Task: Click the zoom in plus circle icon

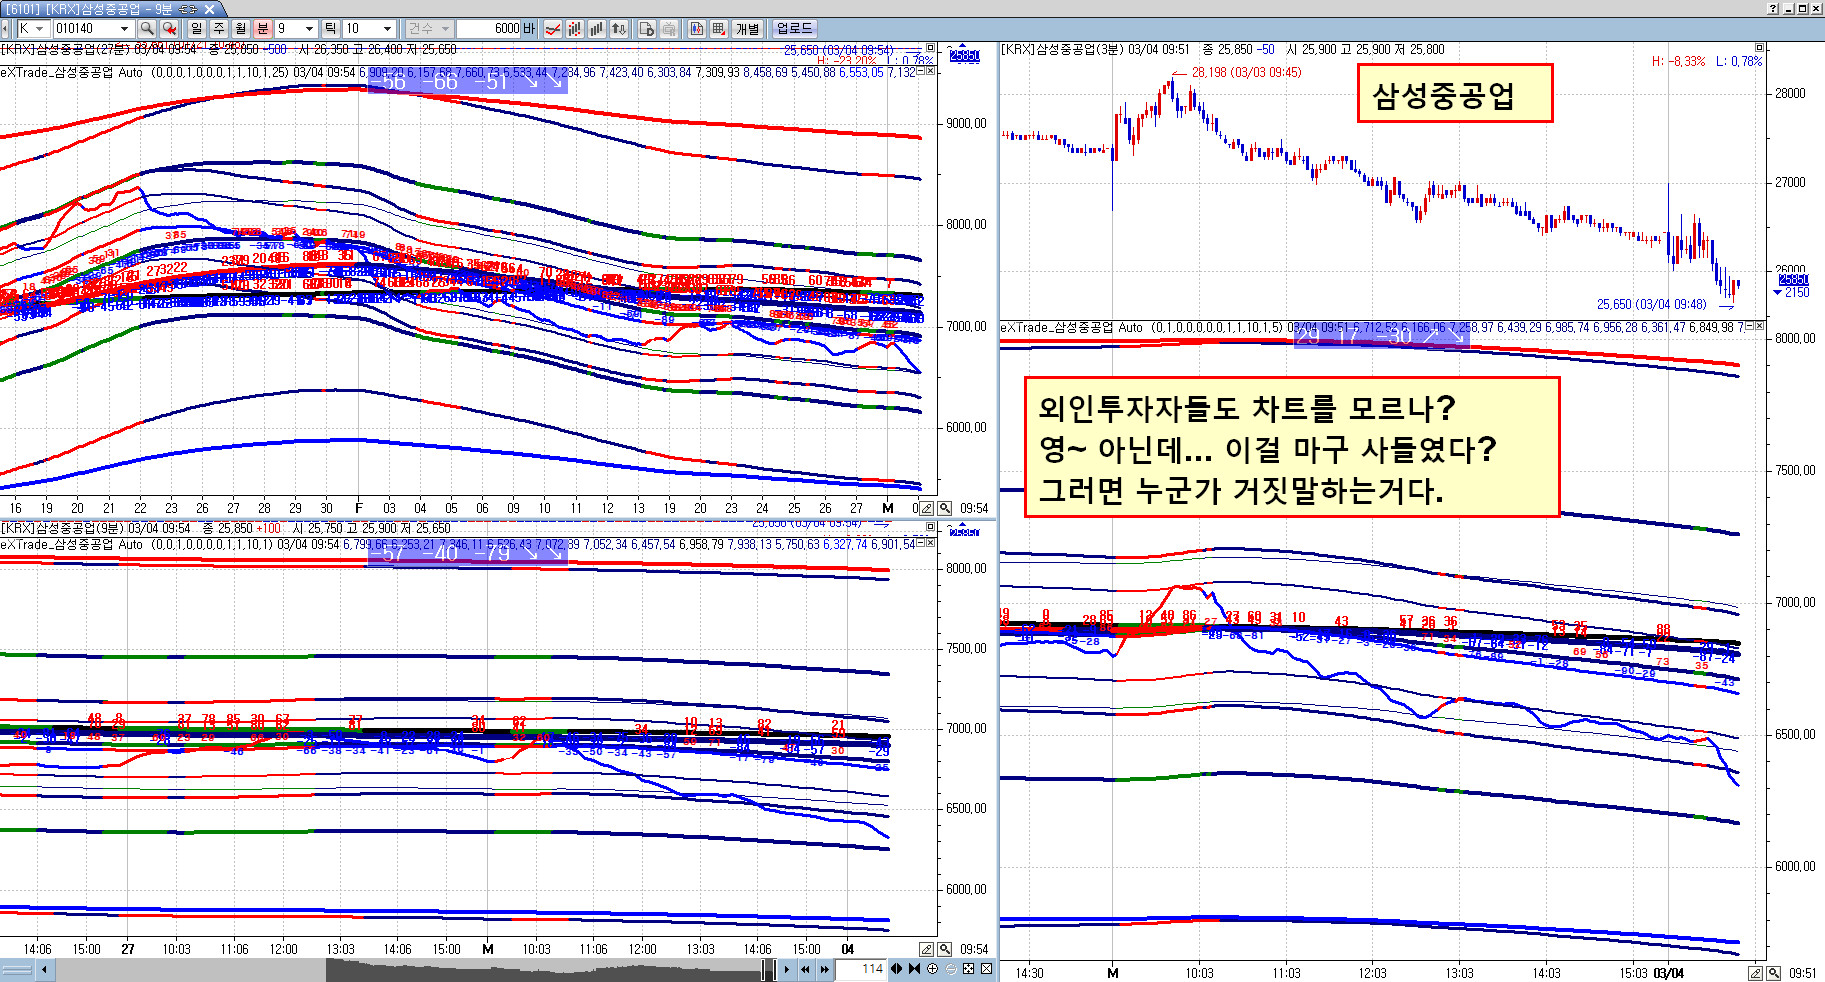Action: tap(932, 969)
